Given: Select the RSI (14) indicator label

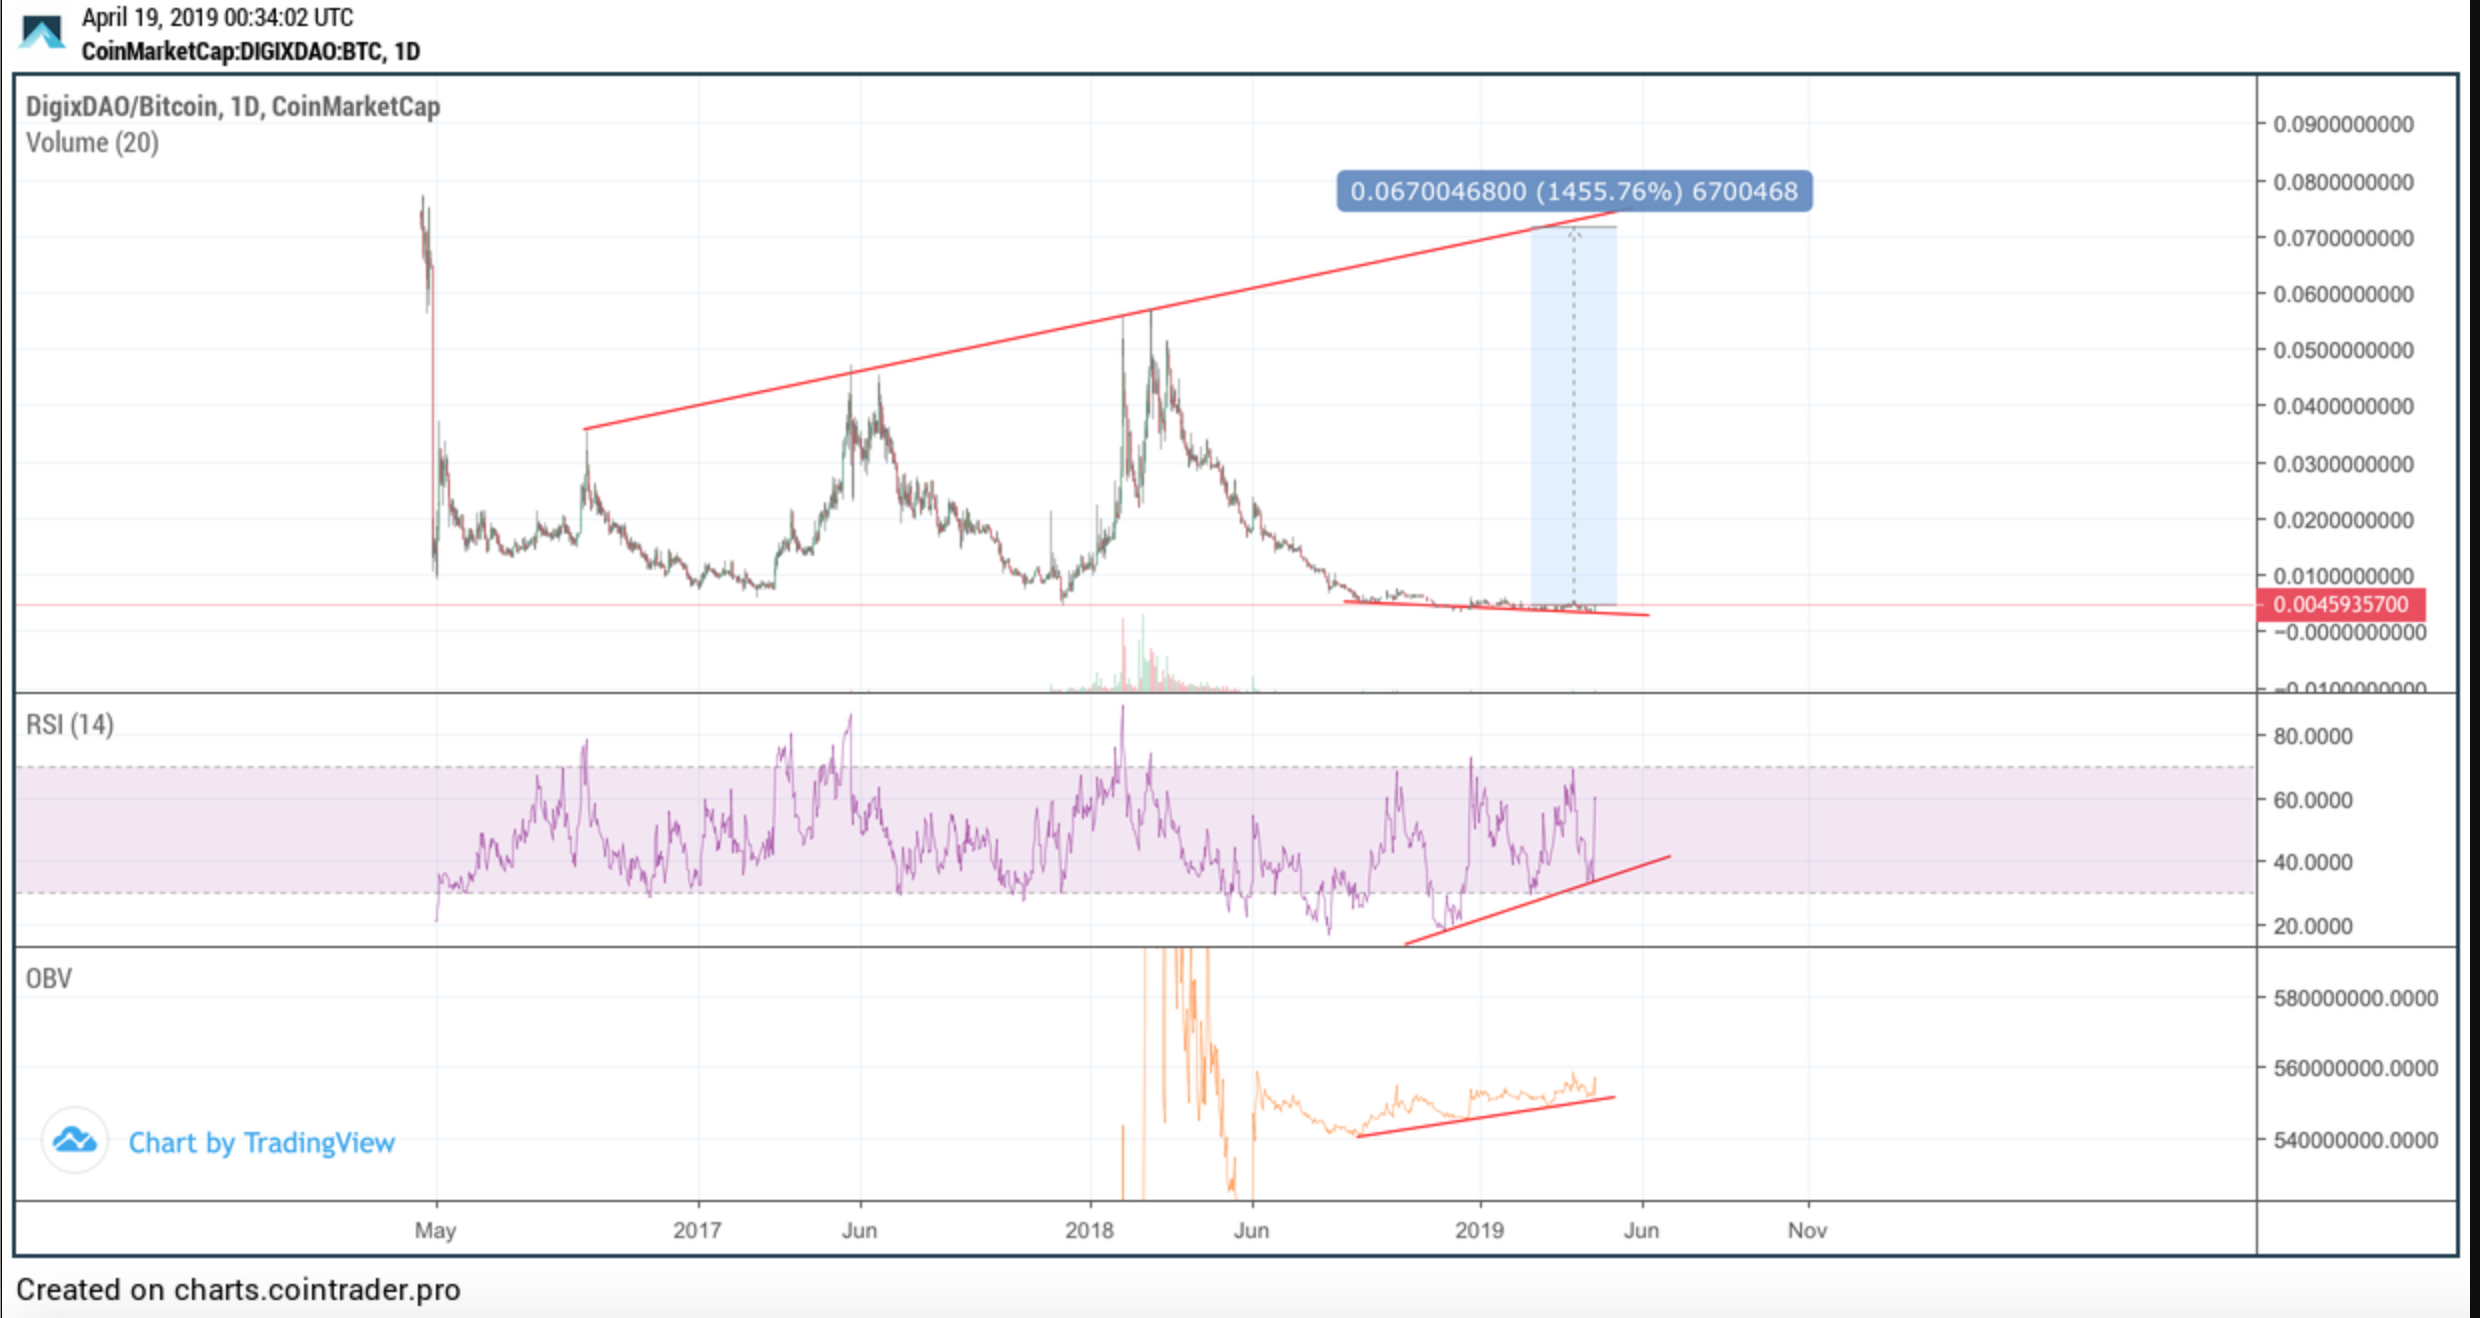Looking at the screenshot, I should [69, 724].
